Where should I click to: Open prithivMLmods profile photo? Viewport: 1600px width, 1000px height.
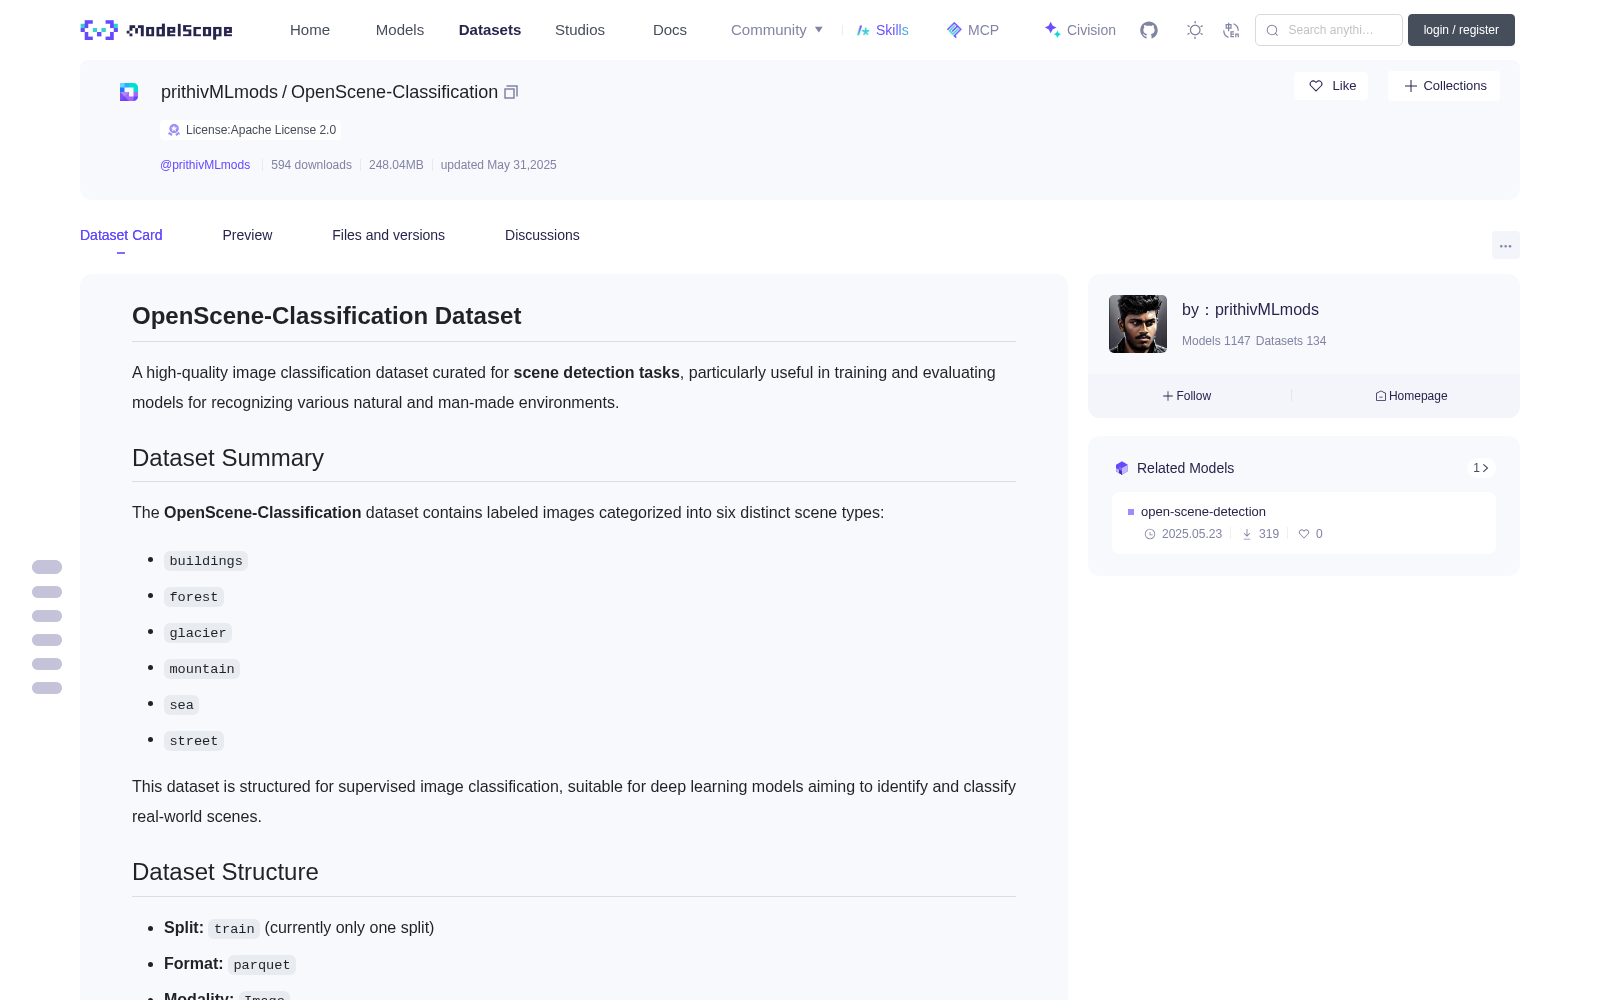pyautogui.click(x=1138, y=324)
